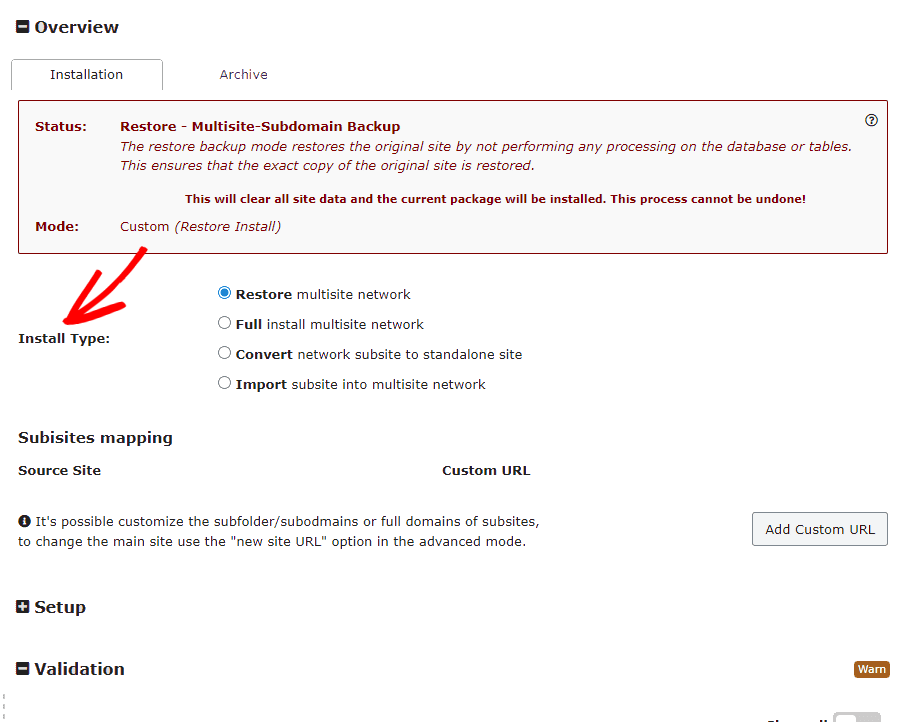901x722 pixels.
Task: Click the Install Type label
Action: [64, 338]
